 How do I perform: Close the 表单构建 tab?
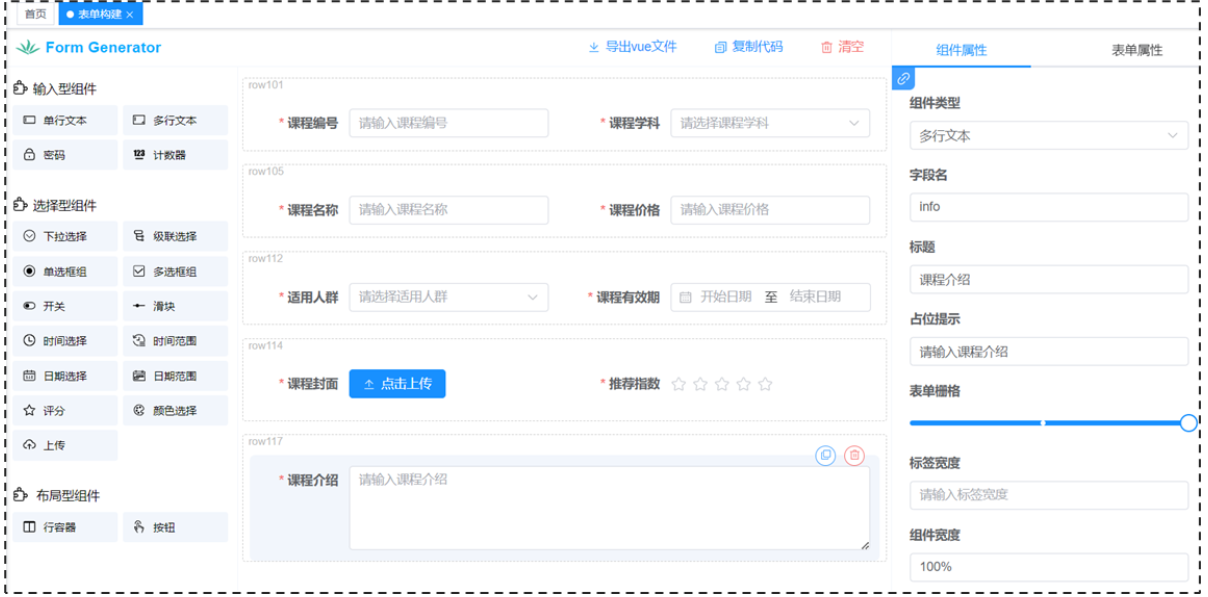click(x=130, y=15)
